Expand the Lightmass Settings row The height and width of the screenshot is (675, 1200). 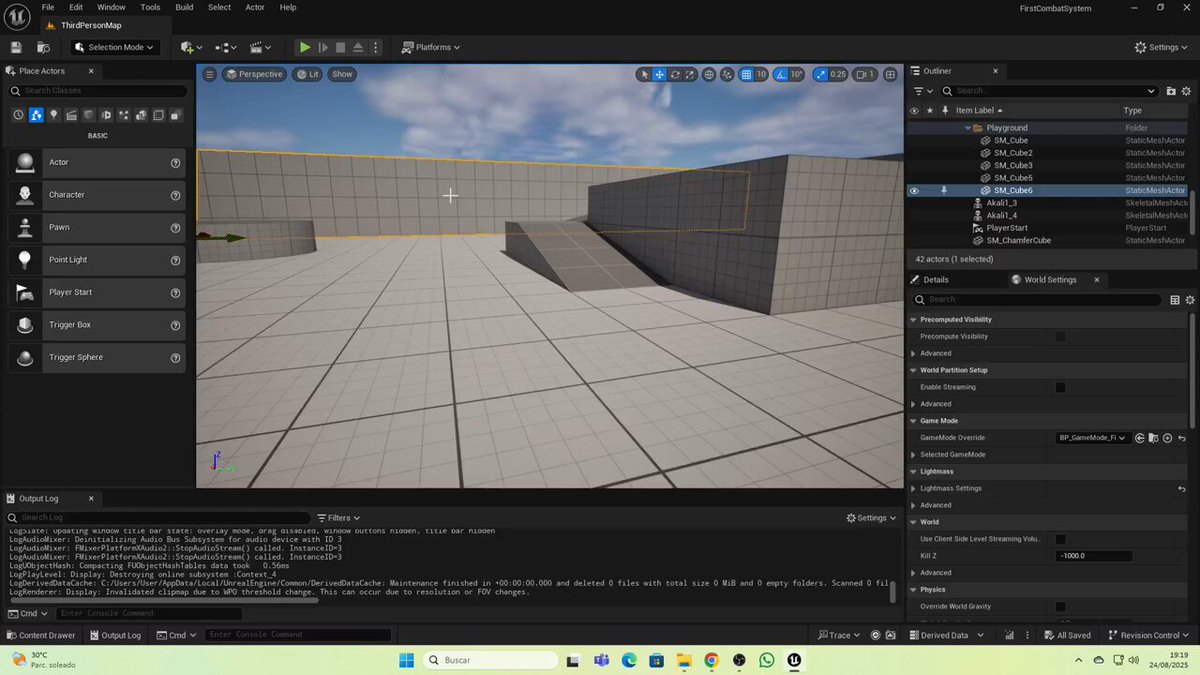pyautogui.click(x=913, y=488)
